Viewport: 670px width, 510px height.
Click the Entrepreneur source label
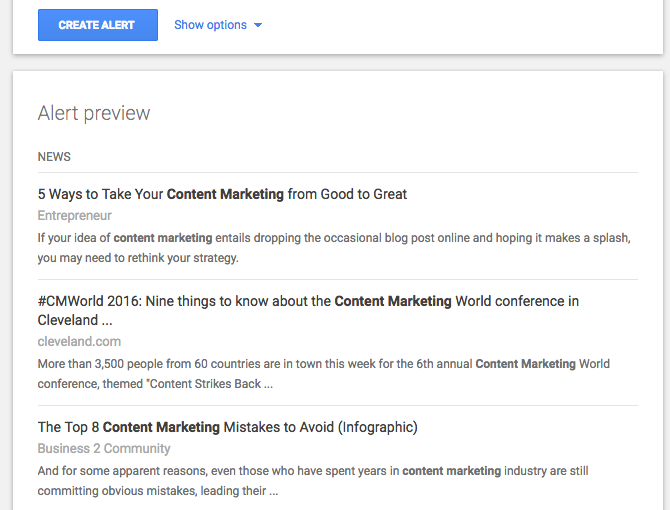click(x=75, y=215)
